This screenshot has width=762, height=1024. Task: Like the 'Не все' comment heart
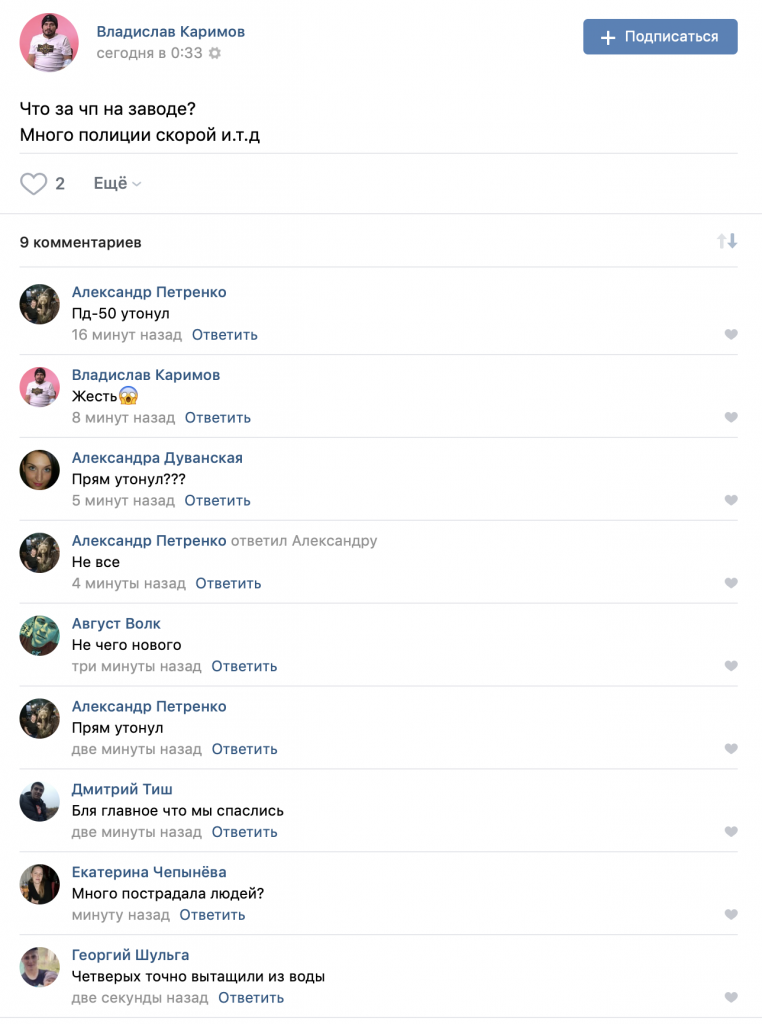pos(731,583)
